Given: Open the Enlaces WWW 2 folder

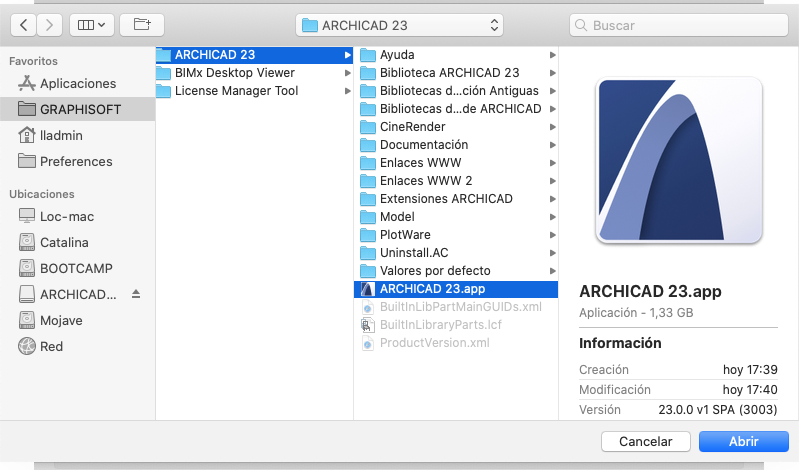Looking at the screenshot, I should click(456, 181).
